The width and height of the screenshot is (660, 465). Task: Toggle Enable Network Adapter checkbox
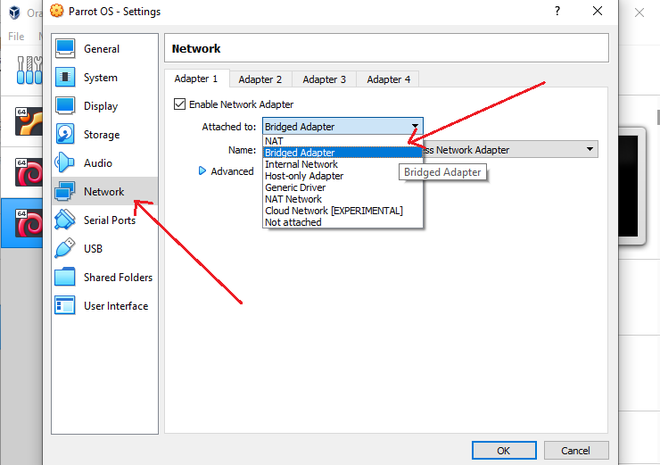[180, 104]
